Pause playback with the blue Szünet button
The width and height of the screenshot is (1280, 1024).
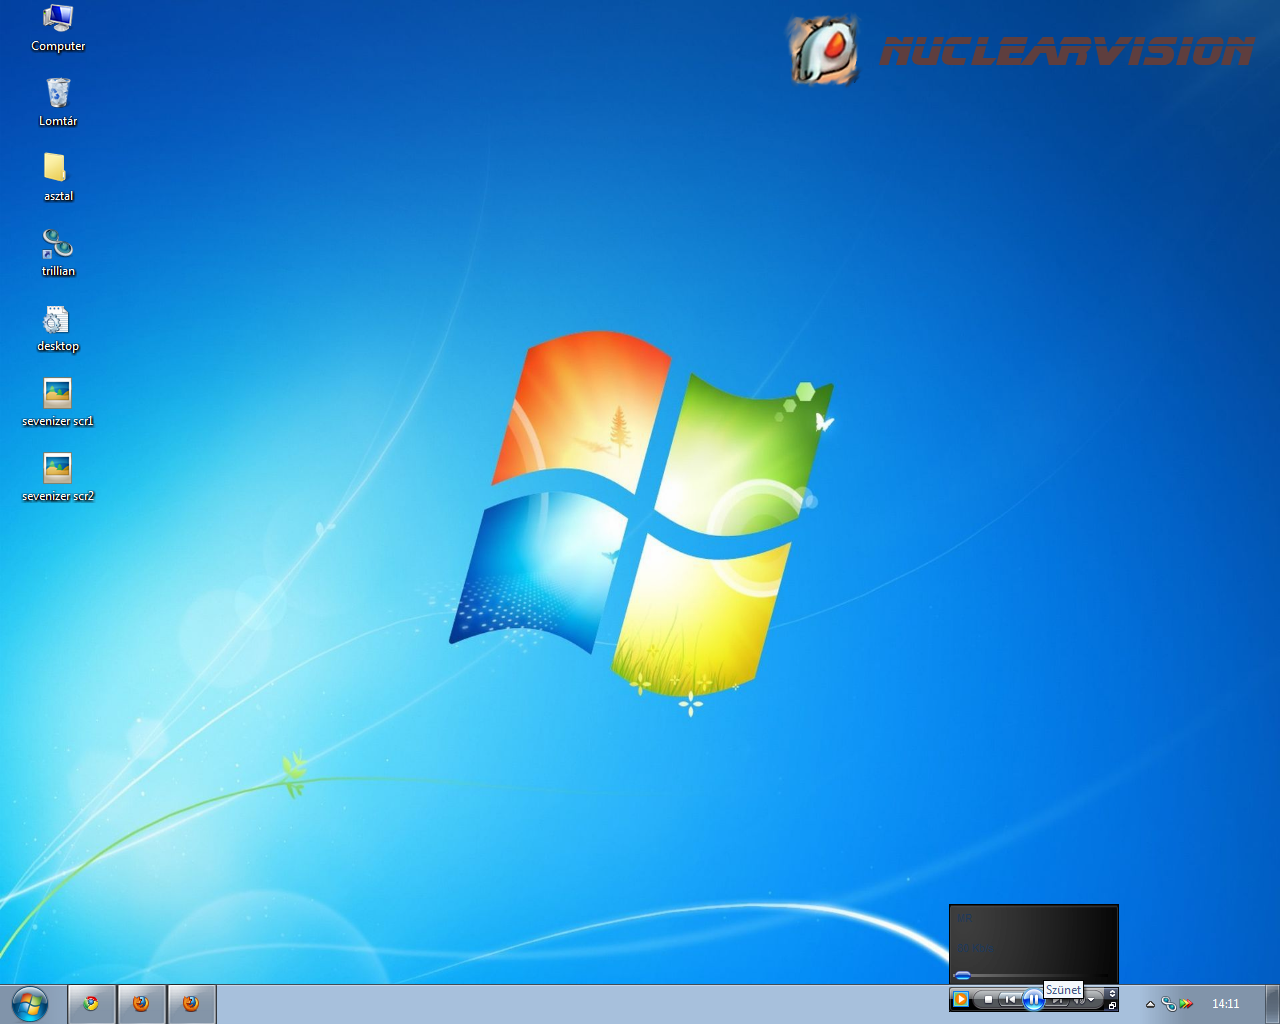1033,999
